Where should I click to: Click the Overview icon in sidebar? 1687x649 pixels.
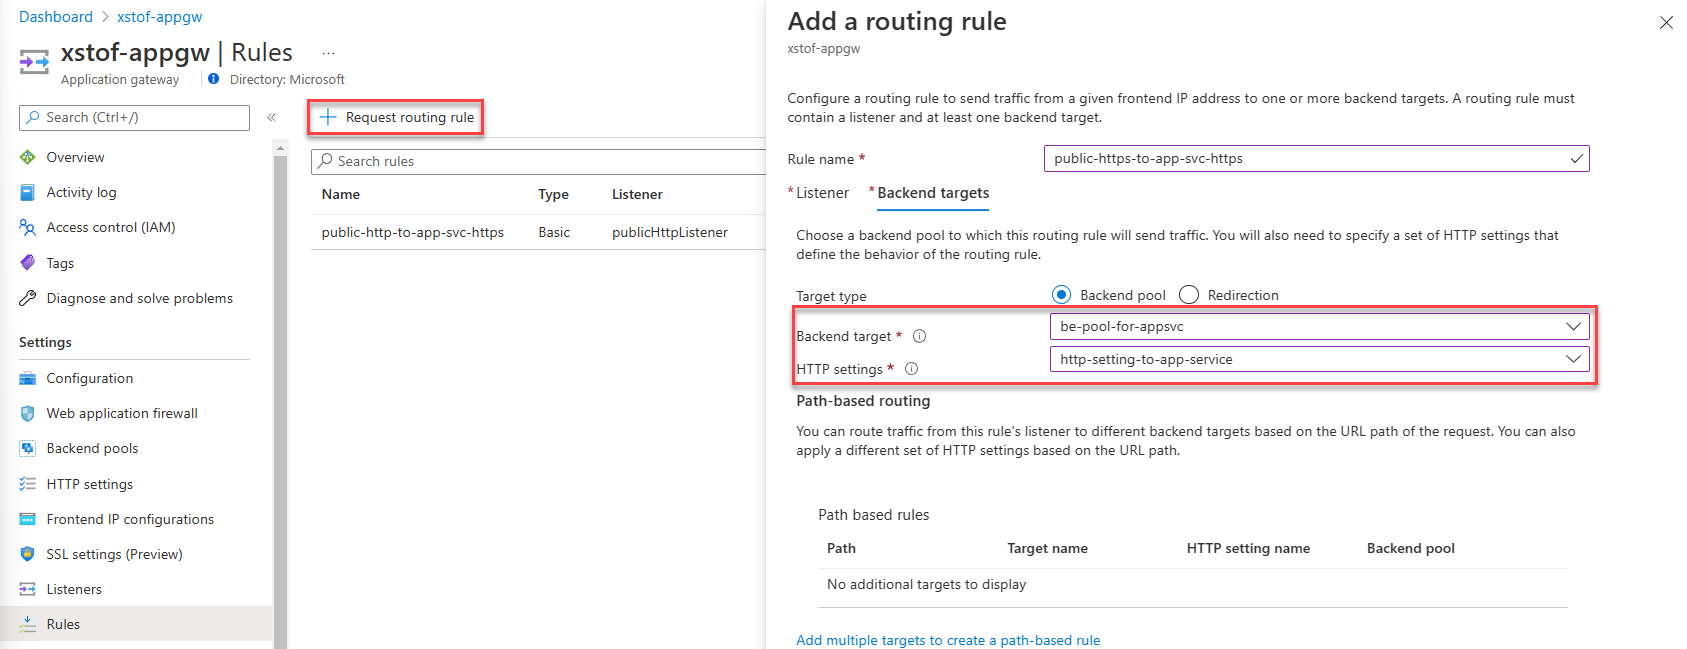[28, 157]
